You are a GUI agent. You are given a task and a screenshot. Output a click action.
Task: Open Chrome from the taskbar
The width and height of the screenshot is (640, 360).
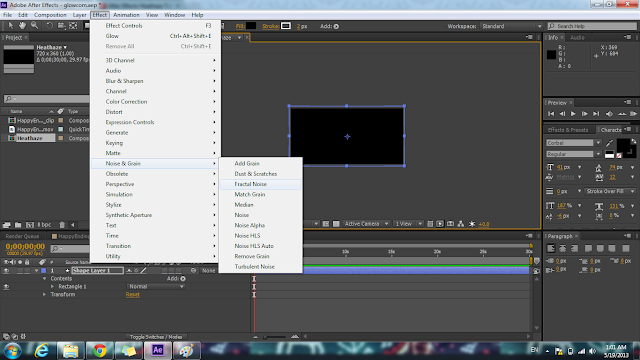(x=100, y=351)
